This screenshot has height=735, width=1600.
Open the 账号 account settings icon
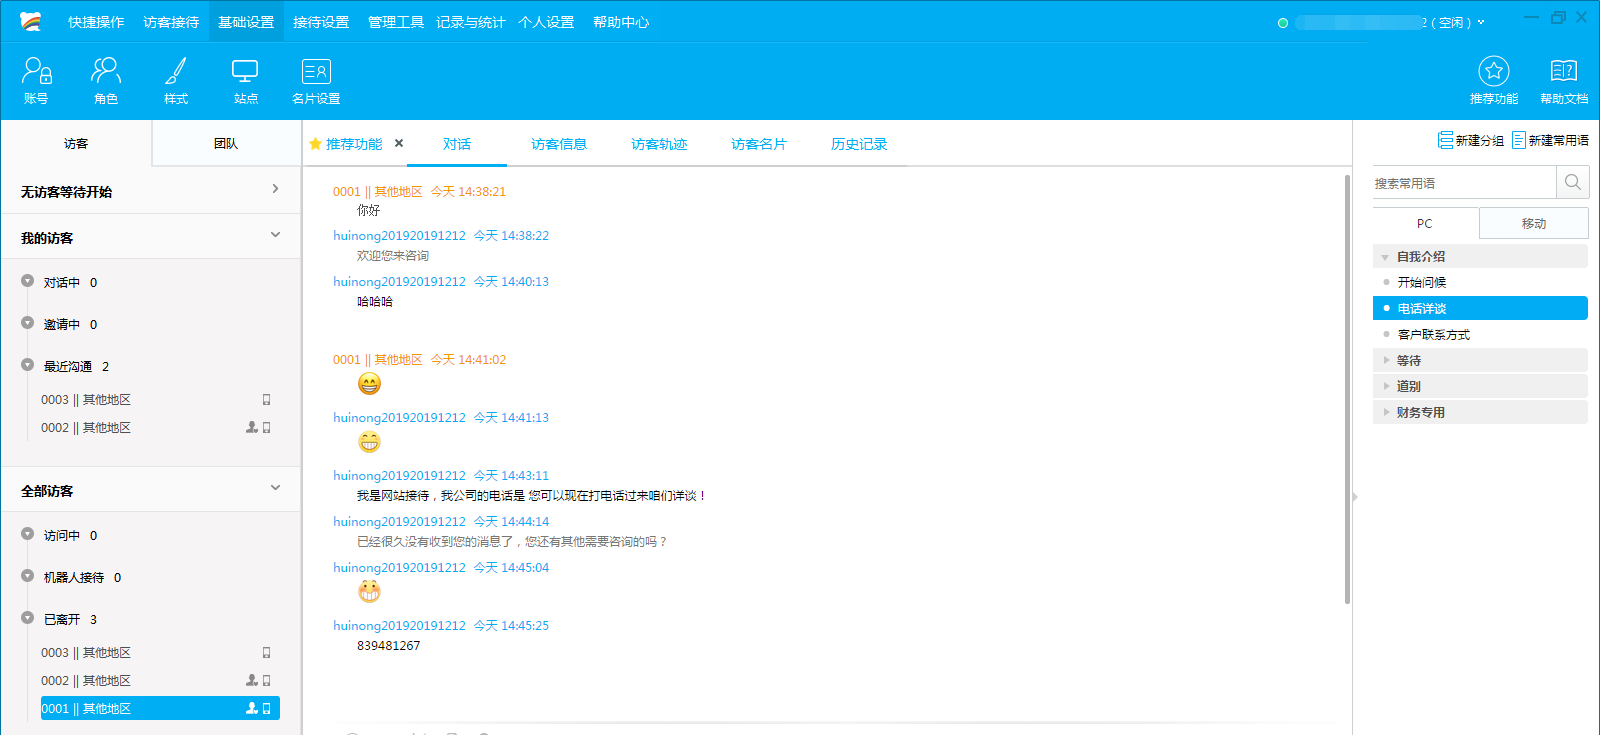(x=36, y=72)
